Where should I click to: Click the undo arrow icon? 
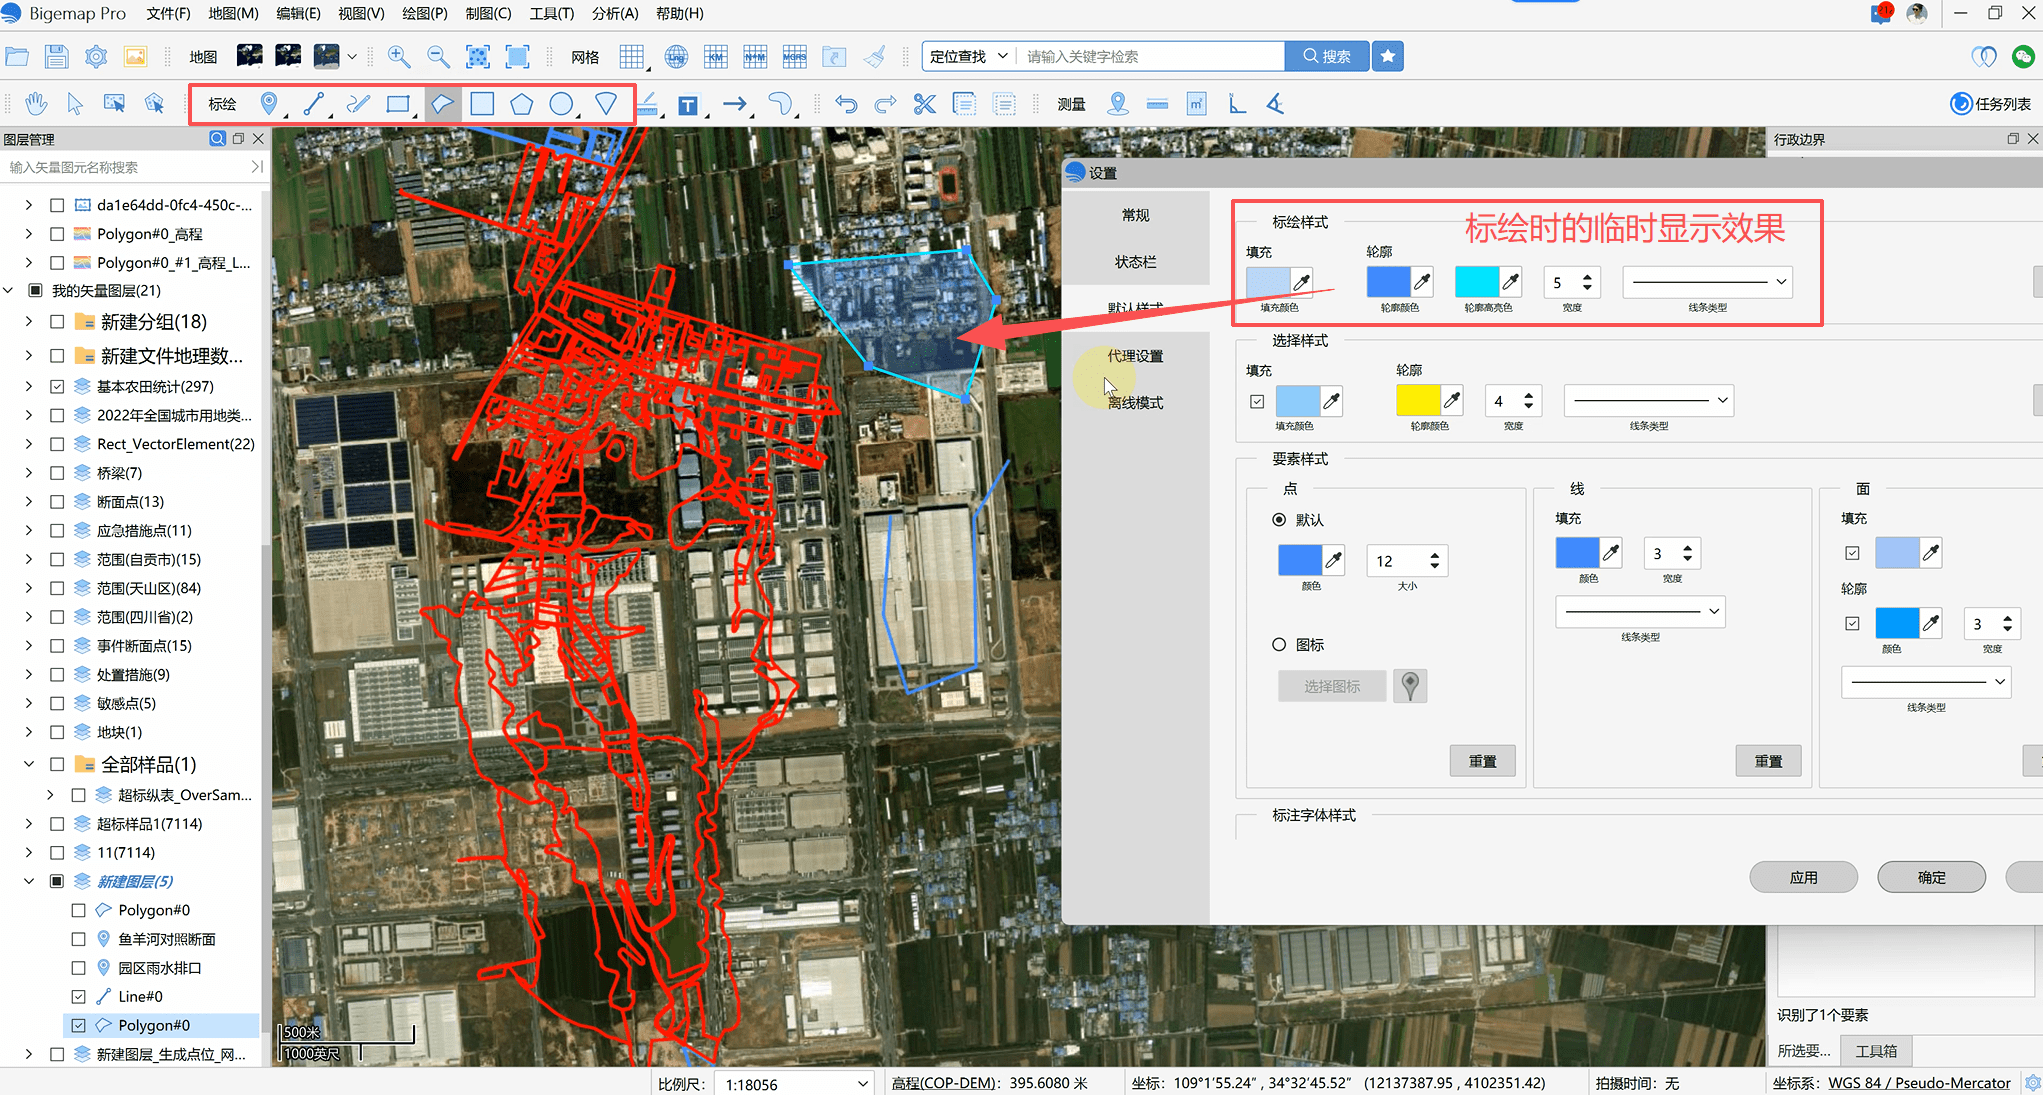point(846,104)
